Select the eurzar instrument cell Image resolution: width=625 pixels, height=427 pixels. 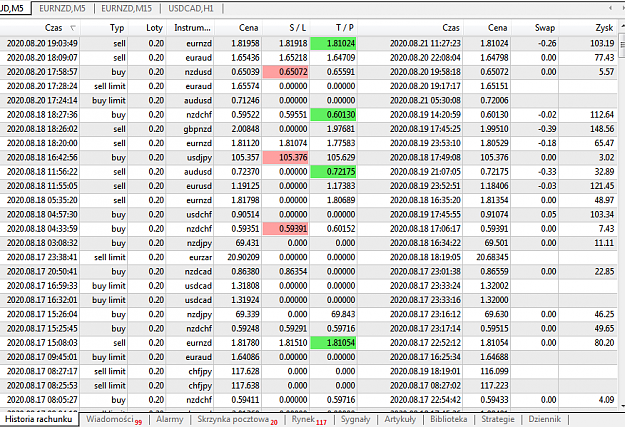(x=200, y=258)
